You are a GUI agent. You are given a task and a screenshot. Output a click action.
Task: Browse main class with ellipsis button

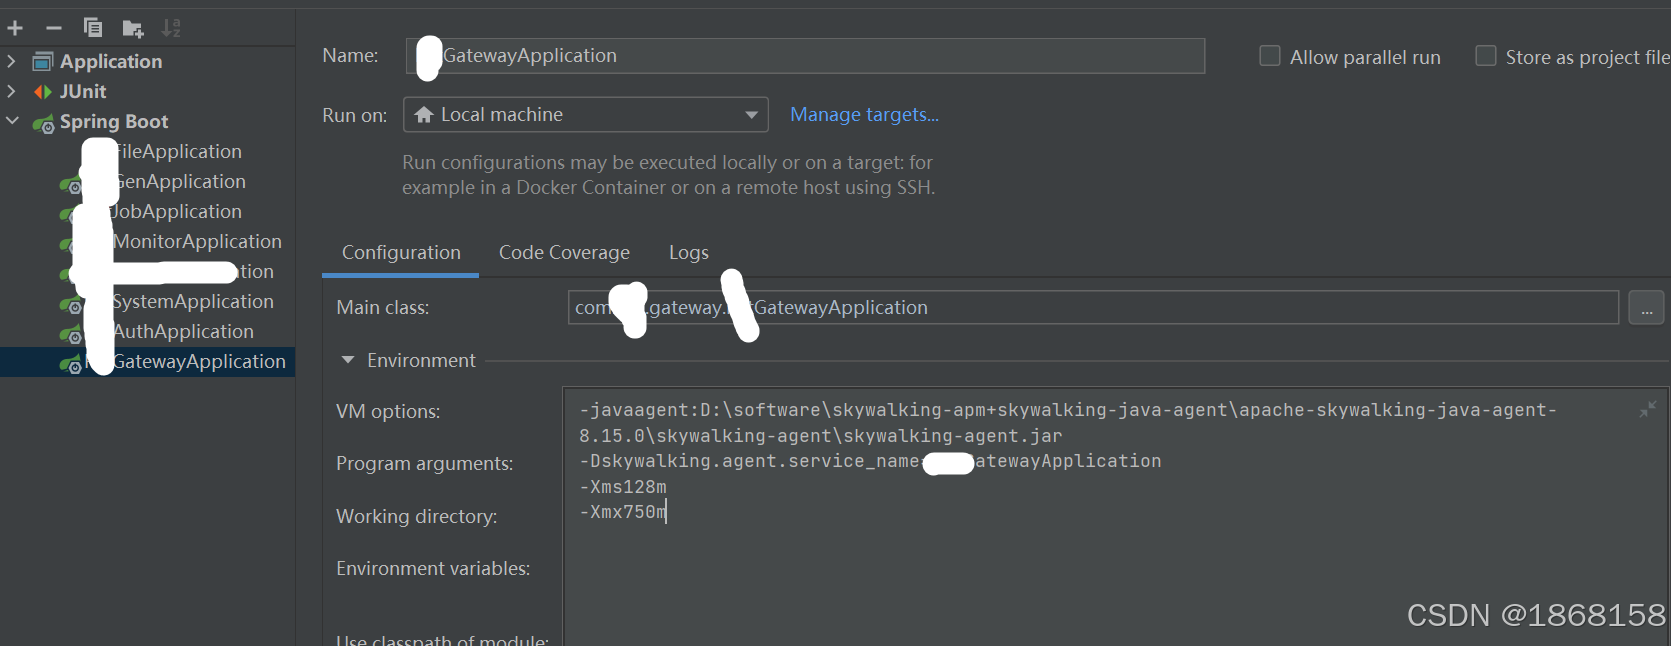coord(1646,309)
